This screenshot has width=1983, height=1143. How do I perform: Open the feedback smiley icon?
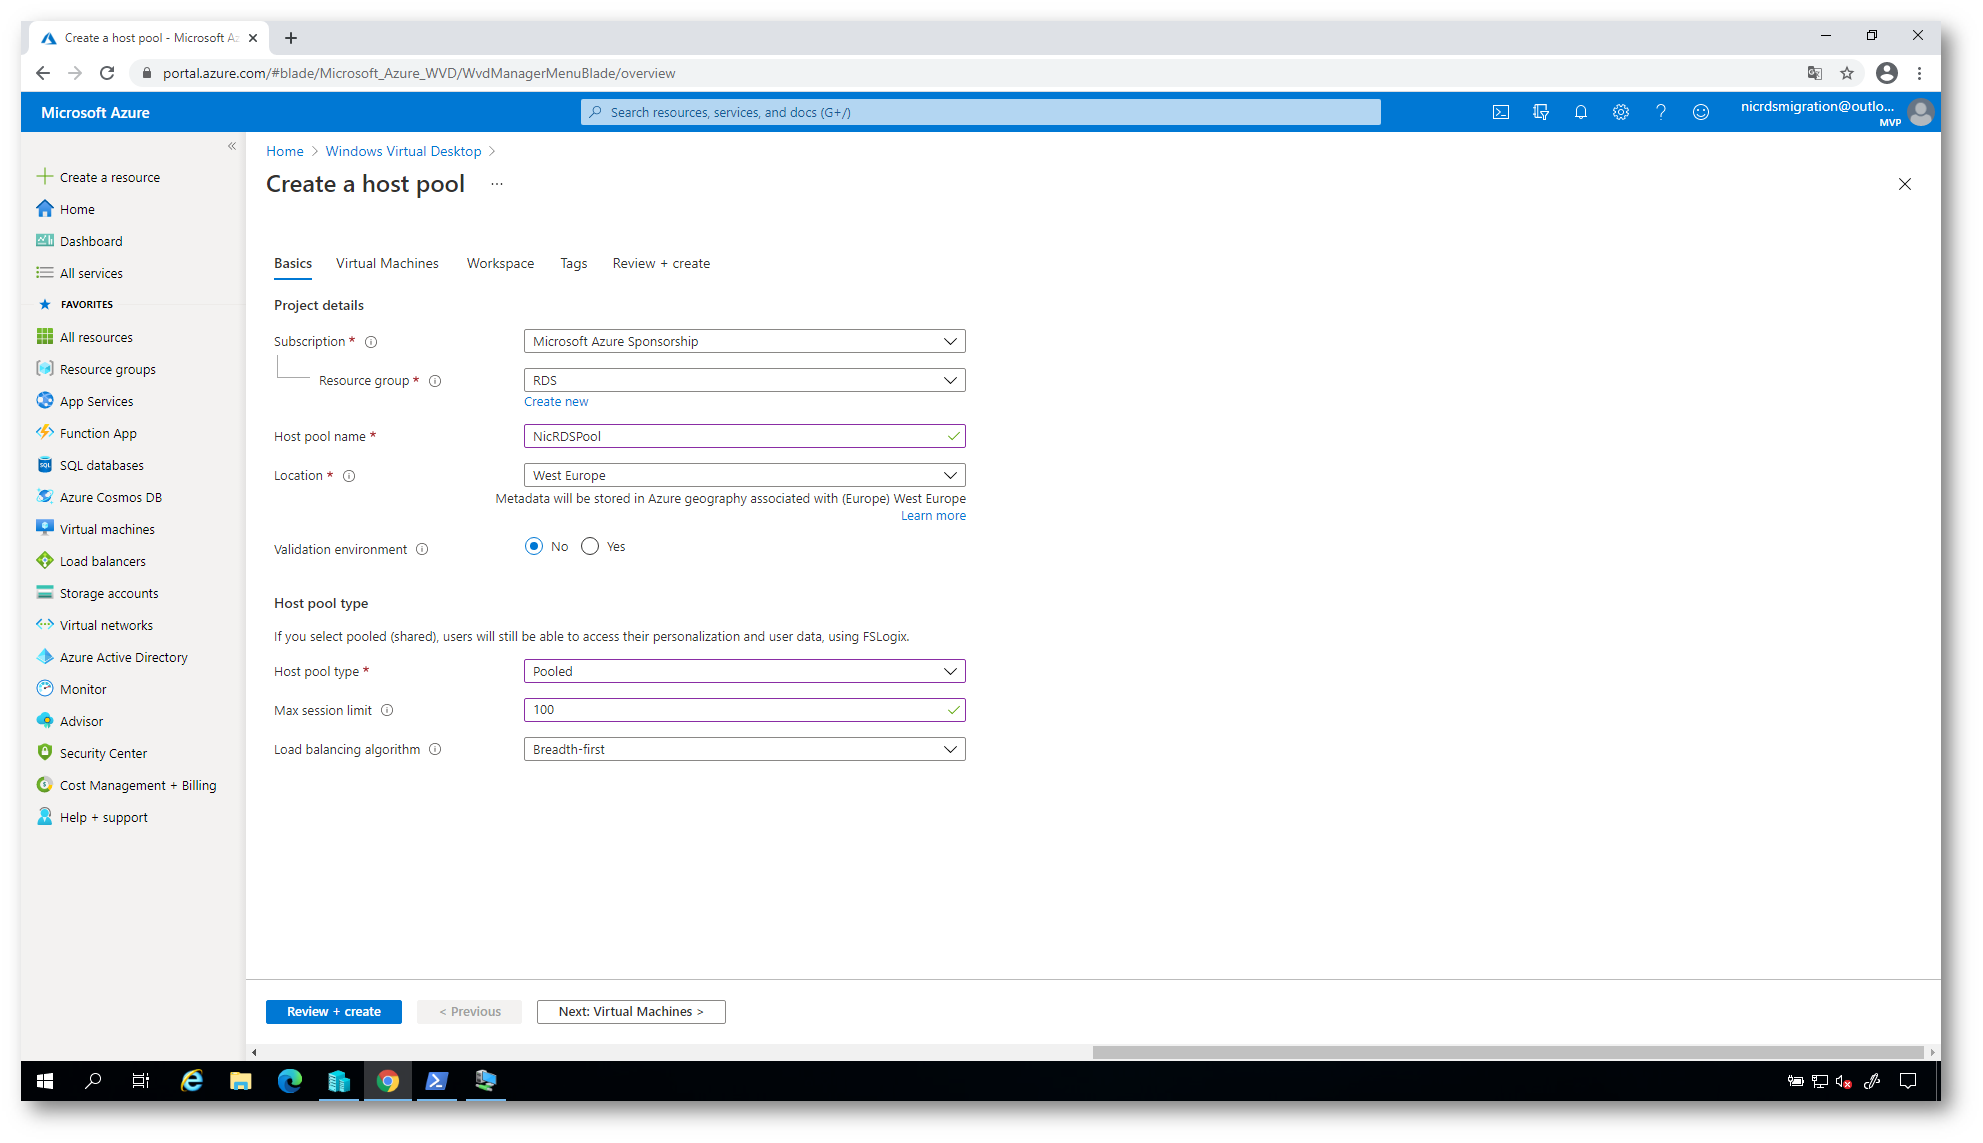tap(1701, 112)
